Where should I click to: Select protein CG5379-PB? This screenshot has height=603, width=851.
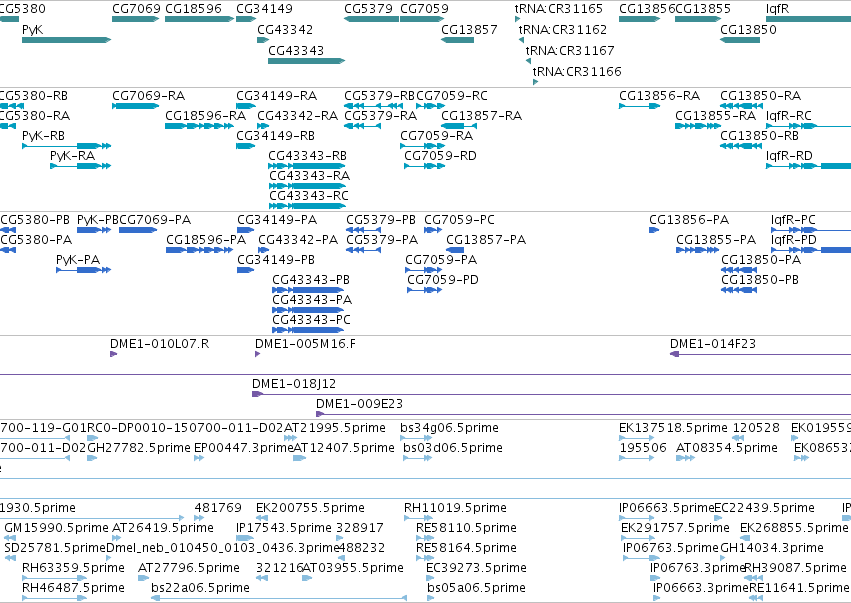[x=363, y=230]
